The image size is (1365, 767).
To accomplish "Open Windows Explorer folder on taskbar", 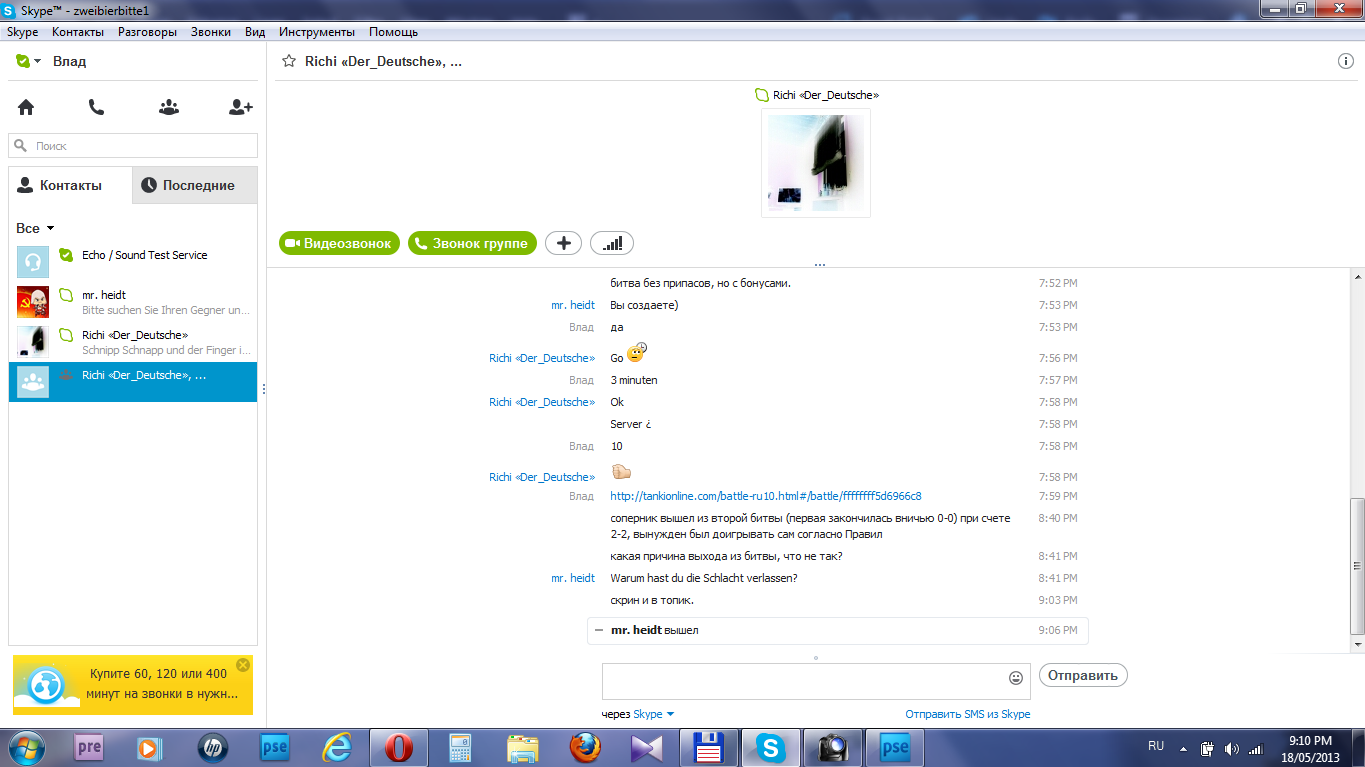I will [523, 747].
